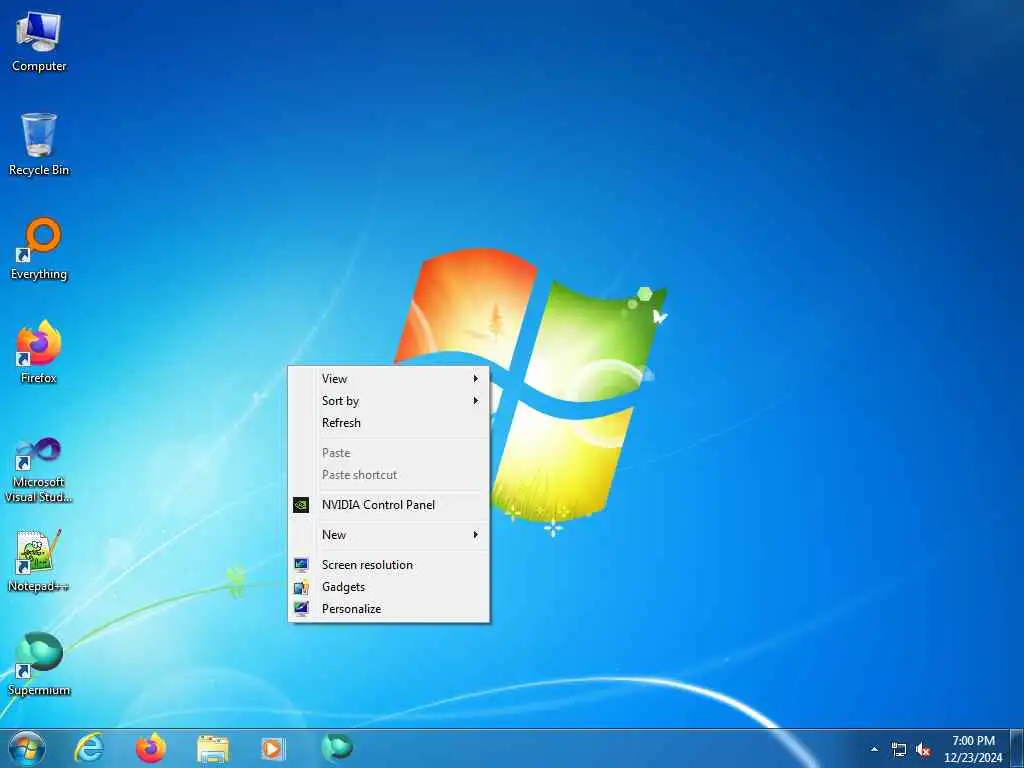Open the Windows Start button

click(27, 748)
